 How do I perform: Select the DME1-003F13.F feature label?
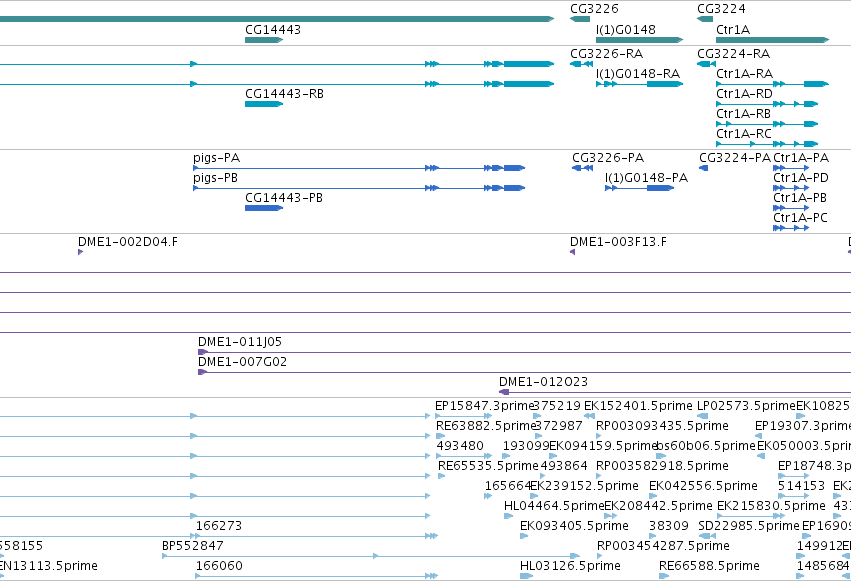619,242
